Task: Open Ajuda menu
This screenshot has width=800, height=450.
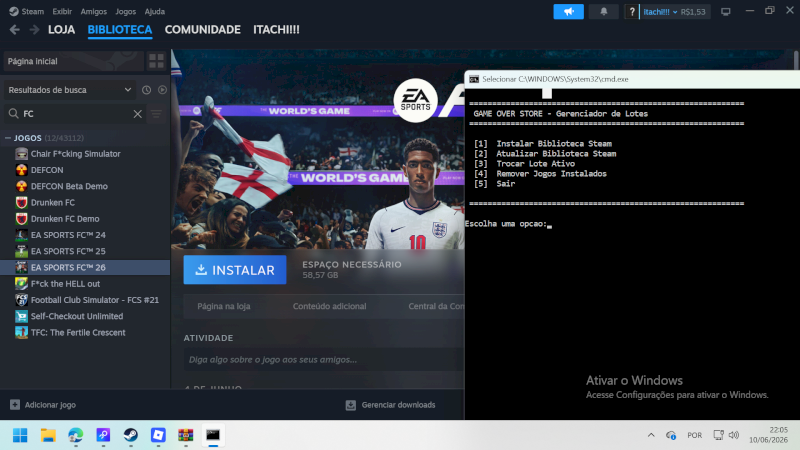Action: (x=155, y=11)
